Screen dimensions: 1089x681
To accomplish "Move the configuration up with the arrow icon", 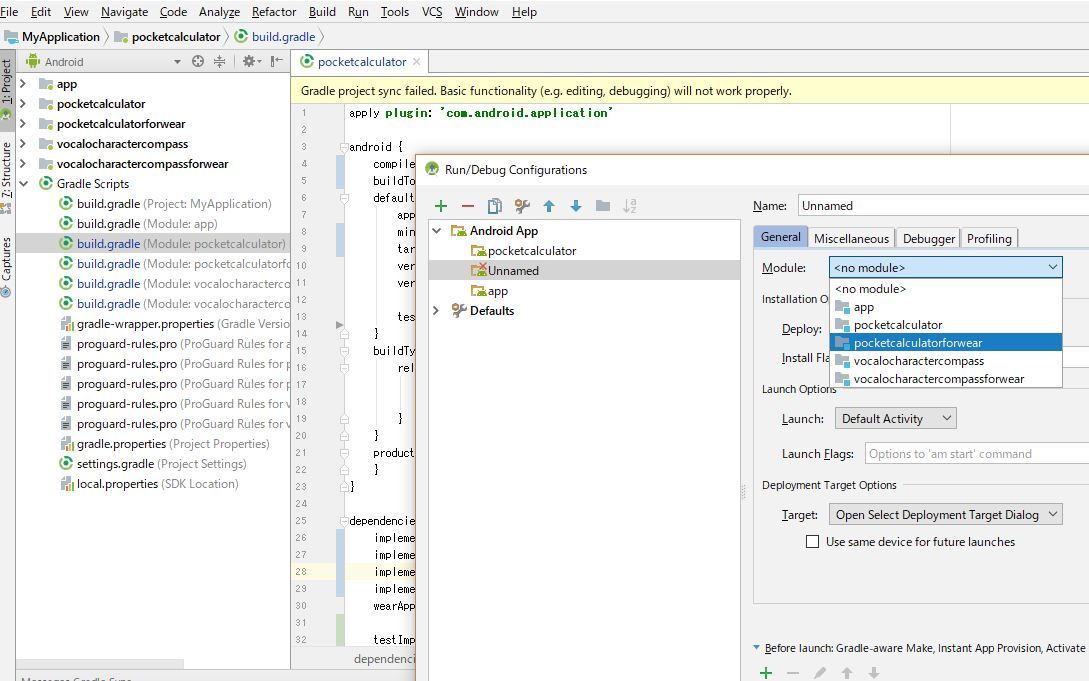I will coord(549,206).
